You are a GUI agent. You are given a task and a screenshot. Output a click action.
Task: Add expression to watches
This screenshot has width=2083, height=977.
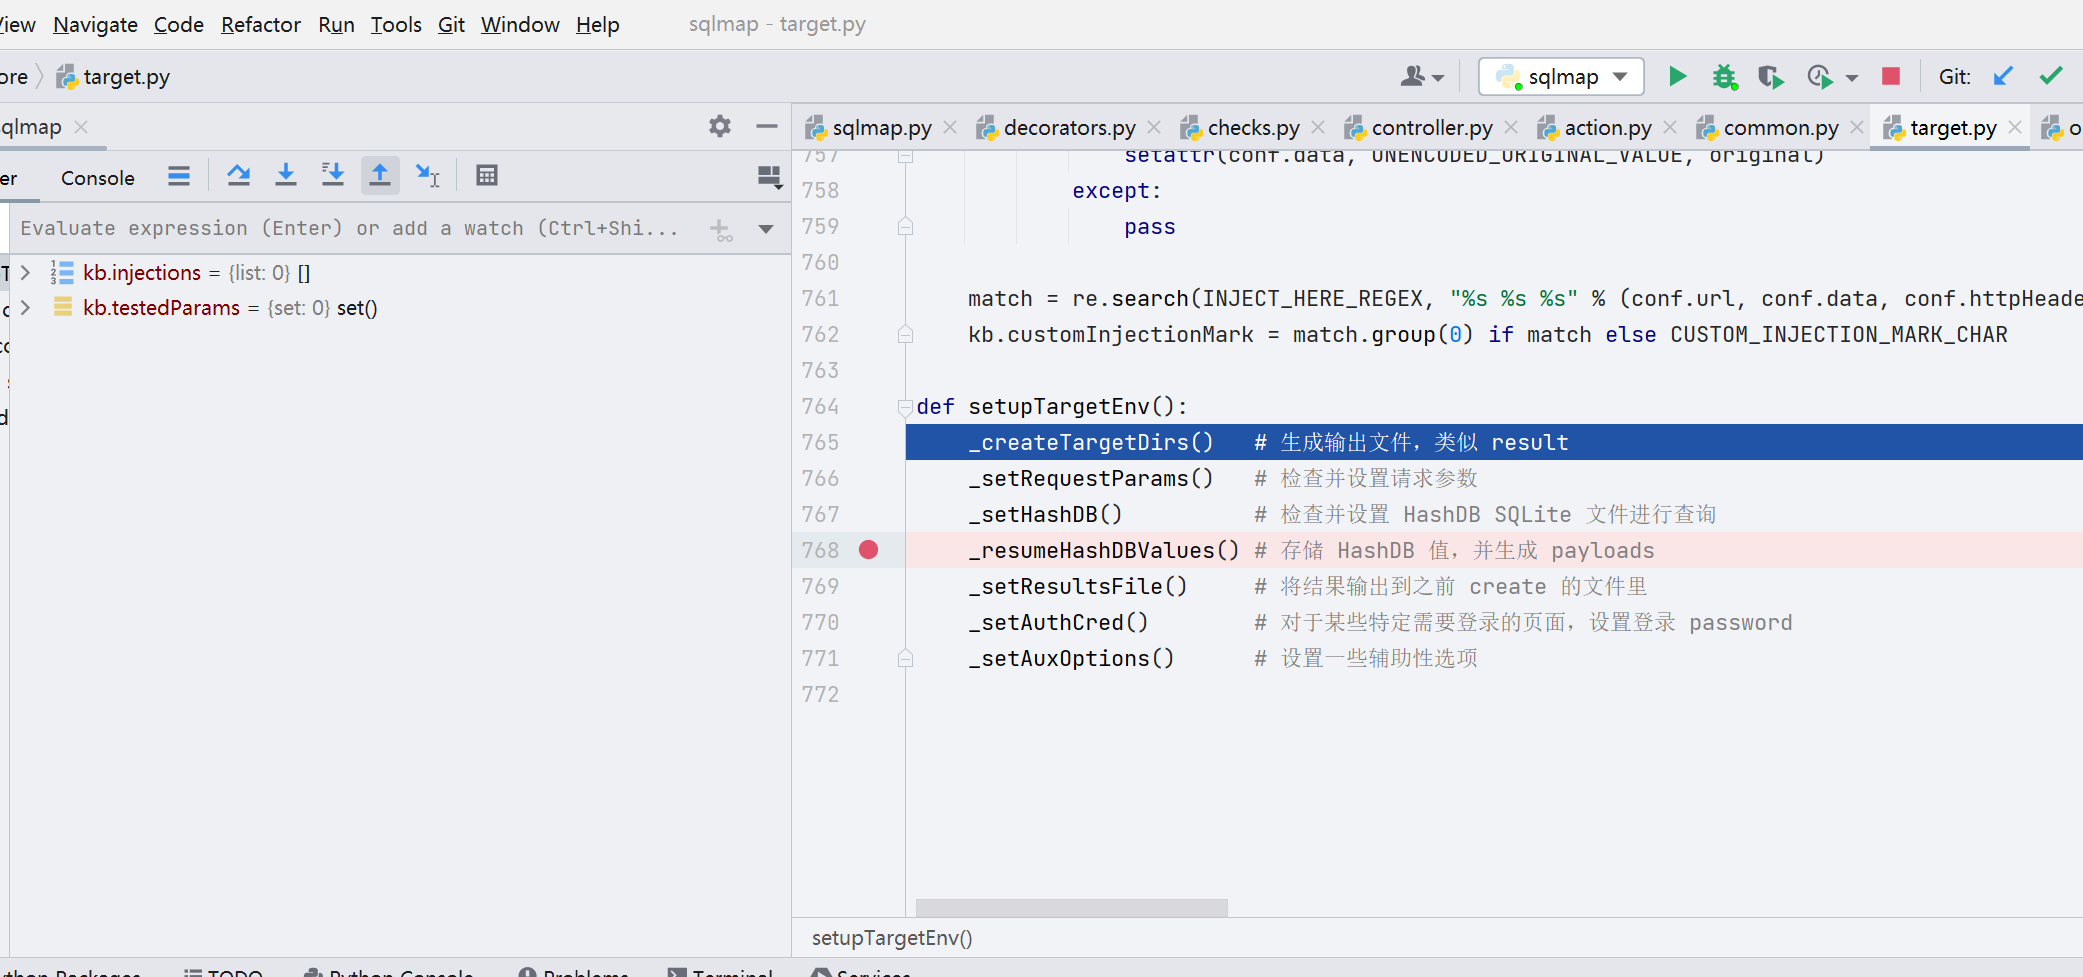721,229
